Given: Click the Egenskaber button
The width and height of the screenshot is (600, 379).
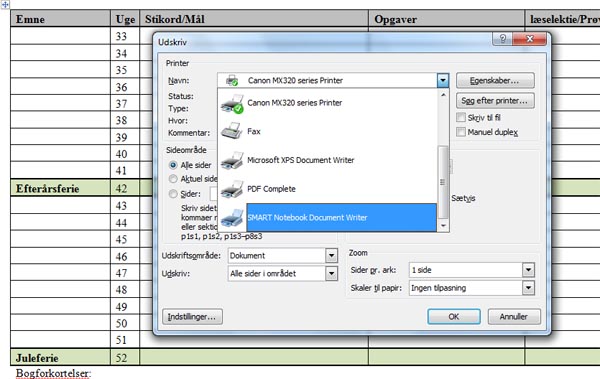Looking at the screenshot, I should point(495,81).
